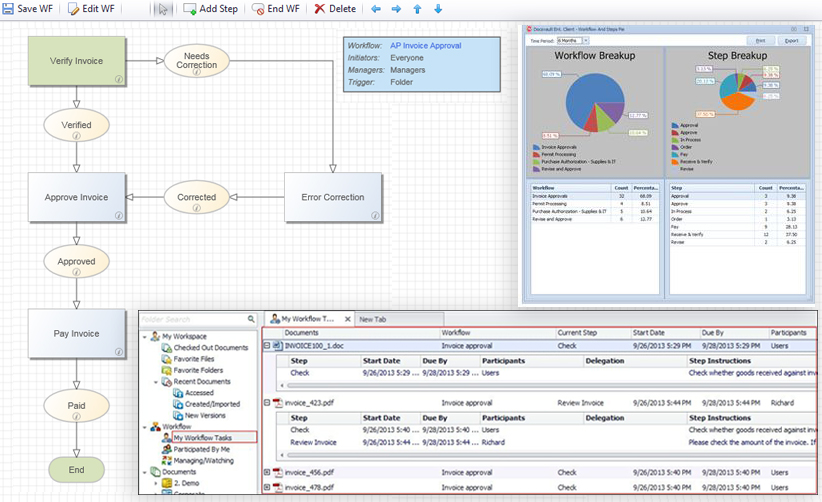The image size is (822, 502).
Task: Close the My Workflow Tasks tab
Action: point(348,319)
